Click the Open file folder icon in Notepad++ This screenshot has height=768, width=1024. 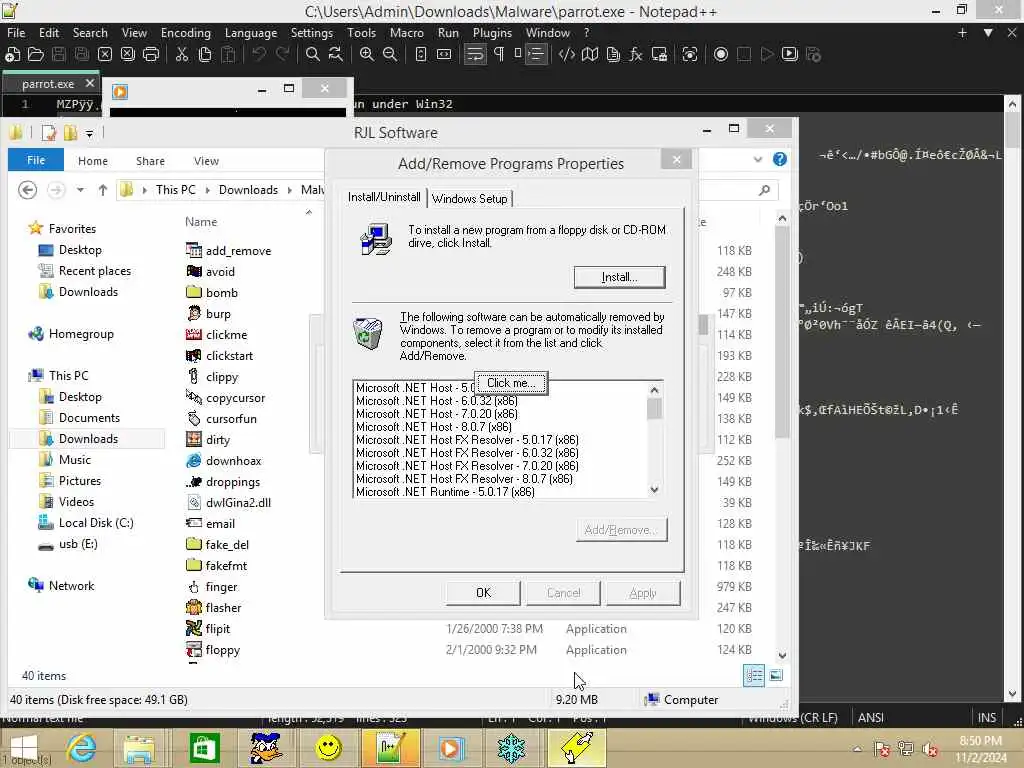click(36, 55)
